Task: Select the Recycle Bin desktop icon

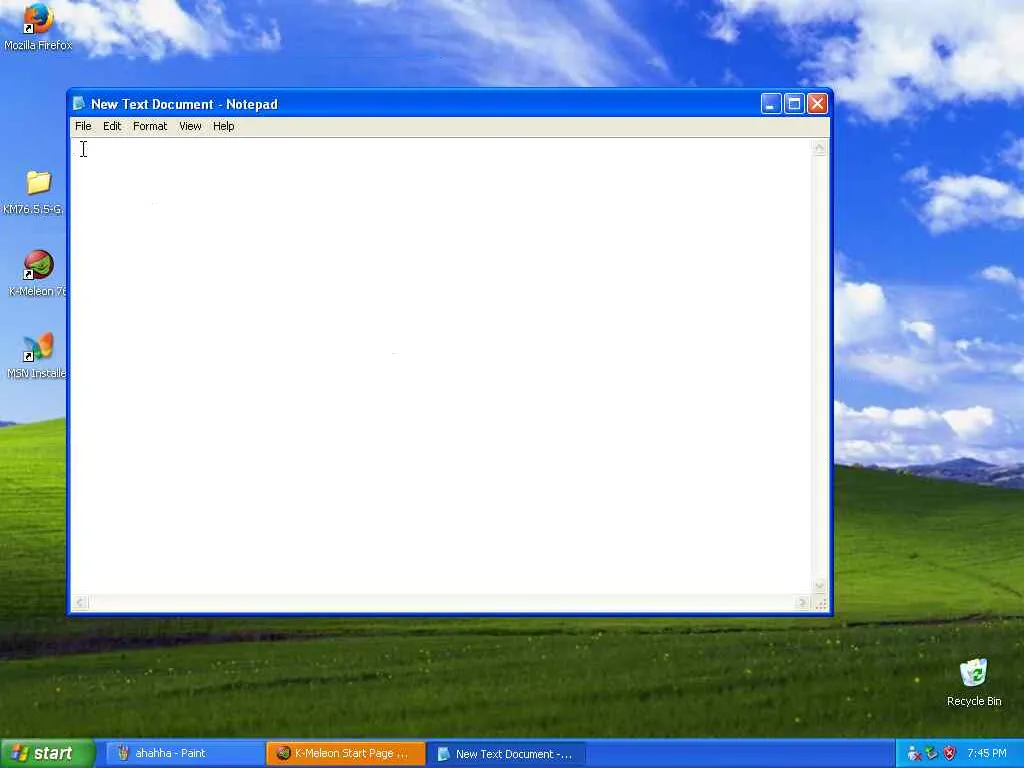Action: point(974,683)
